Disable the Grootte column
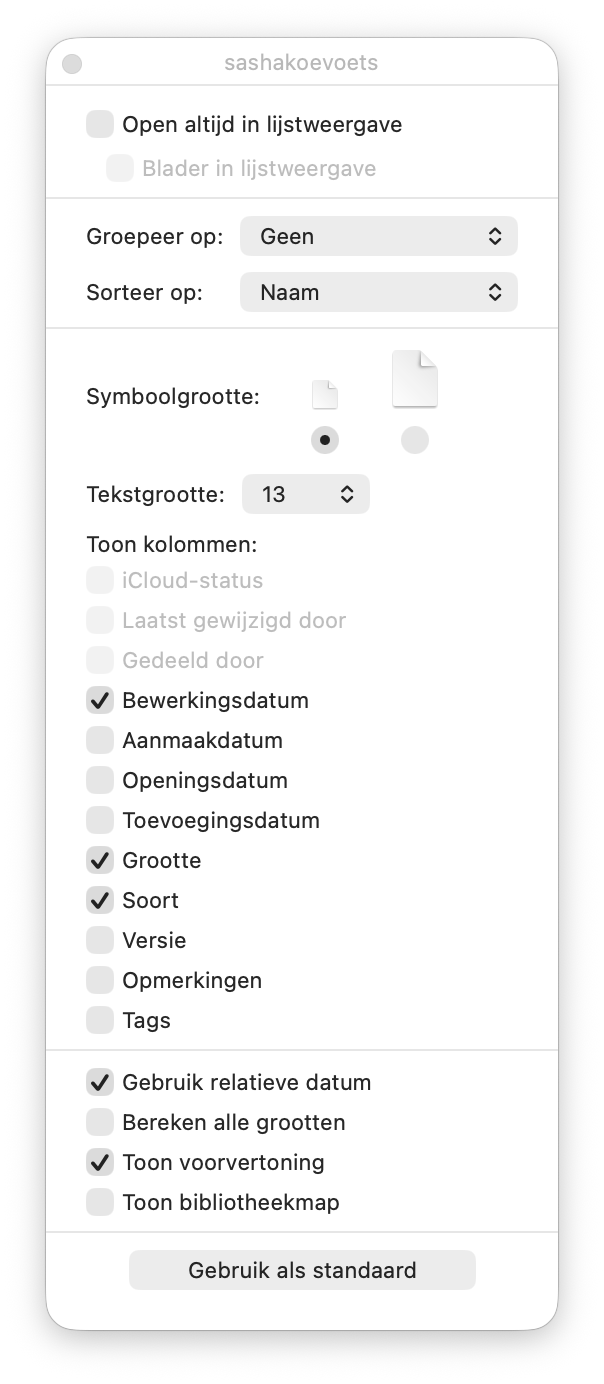 pos(100,861)
